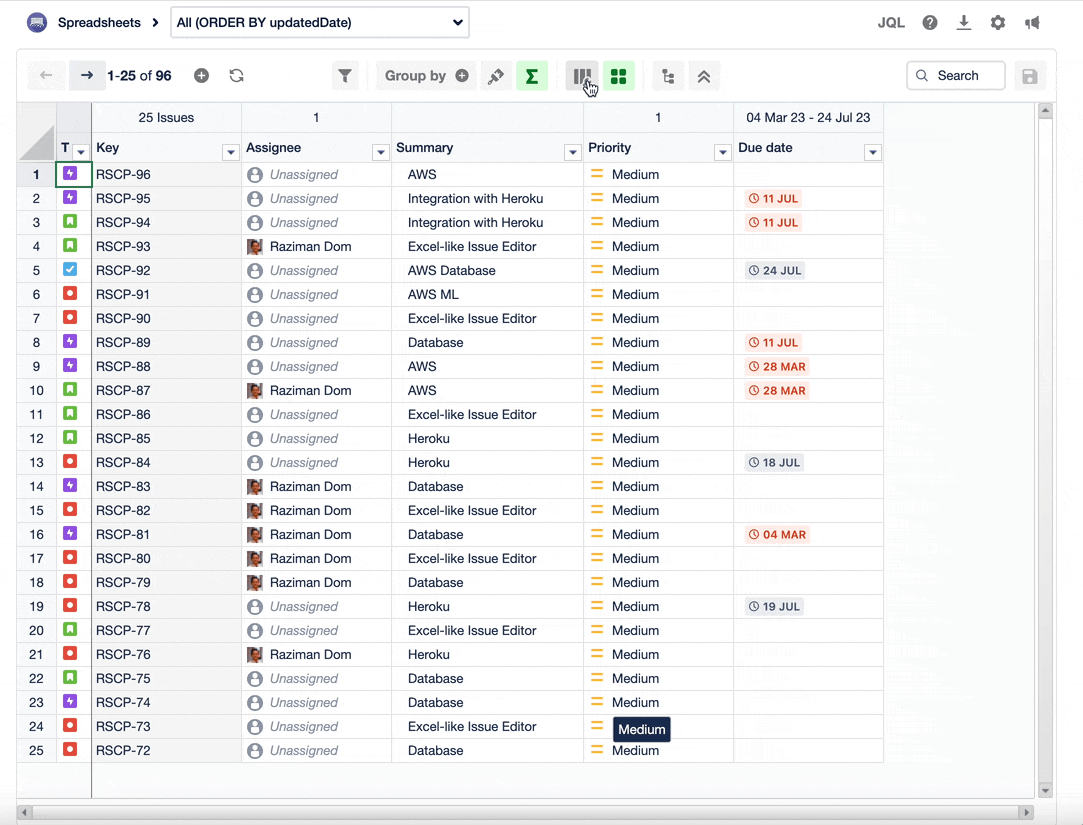The width and height of the screenshot is (1083, 825).
Task: Click the megaphone announcements icon
Action: [x=1032, y=22]
